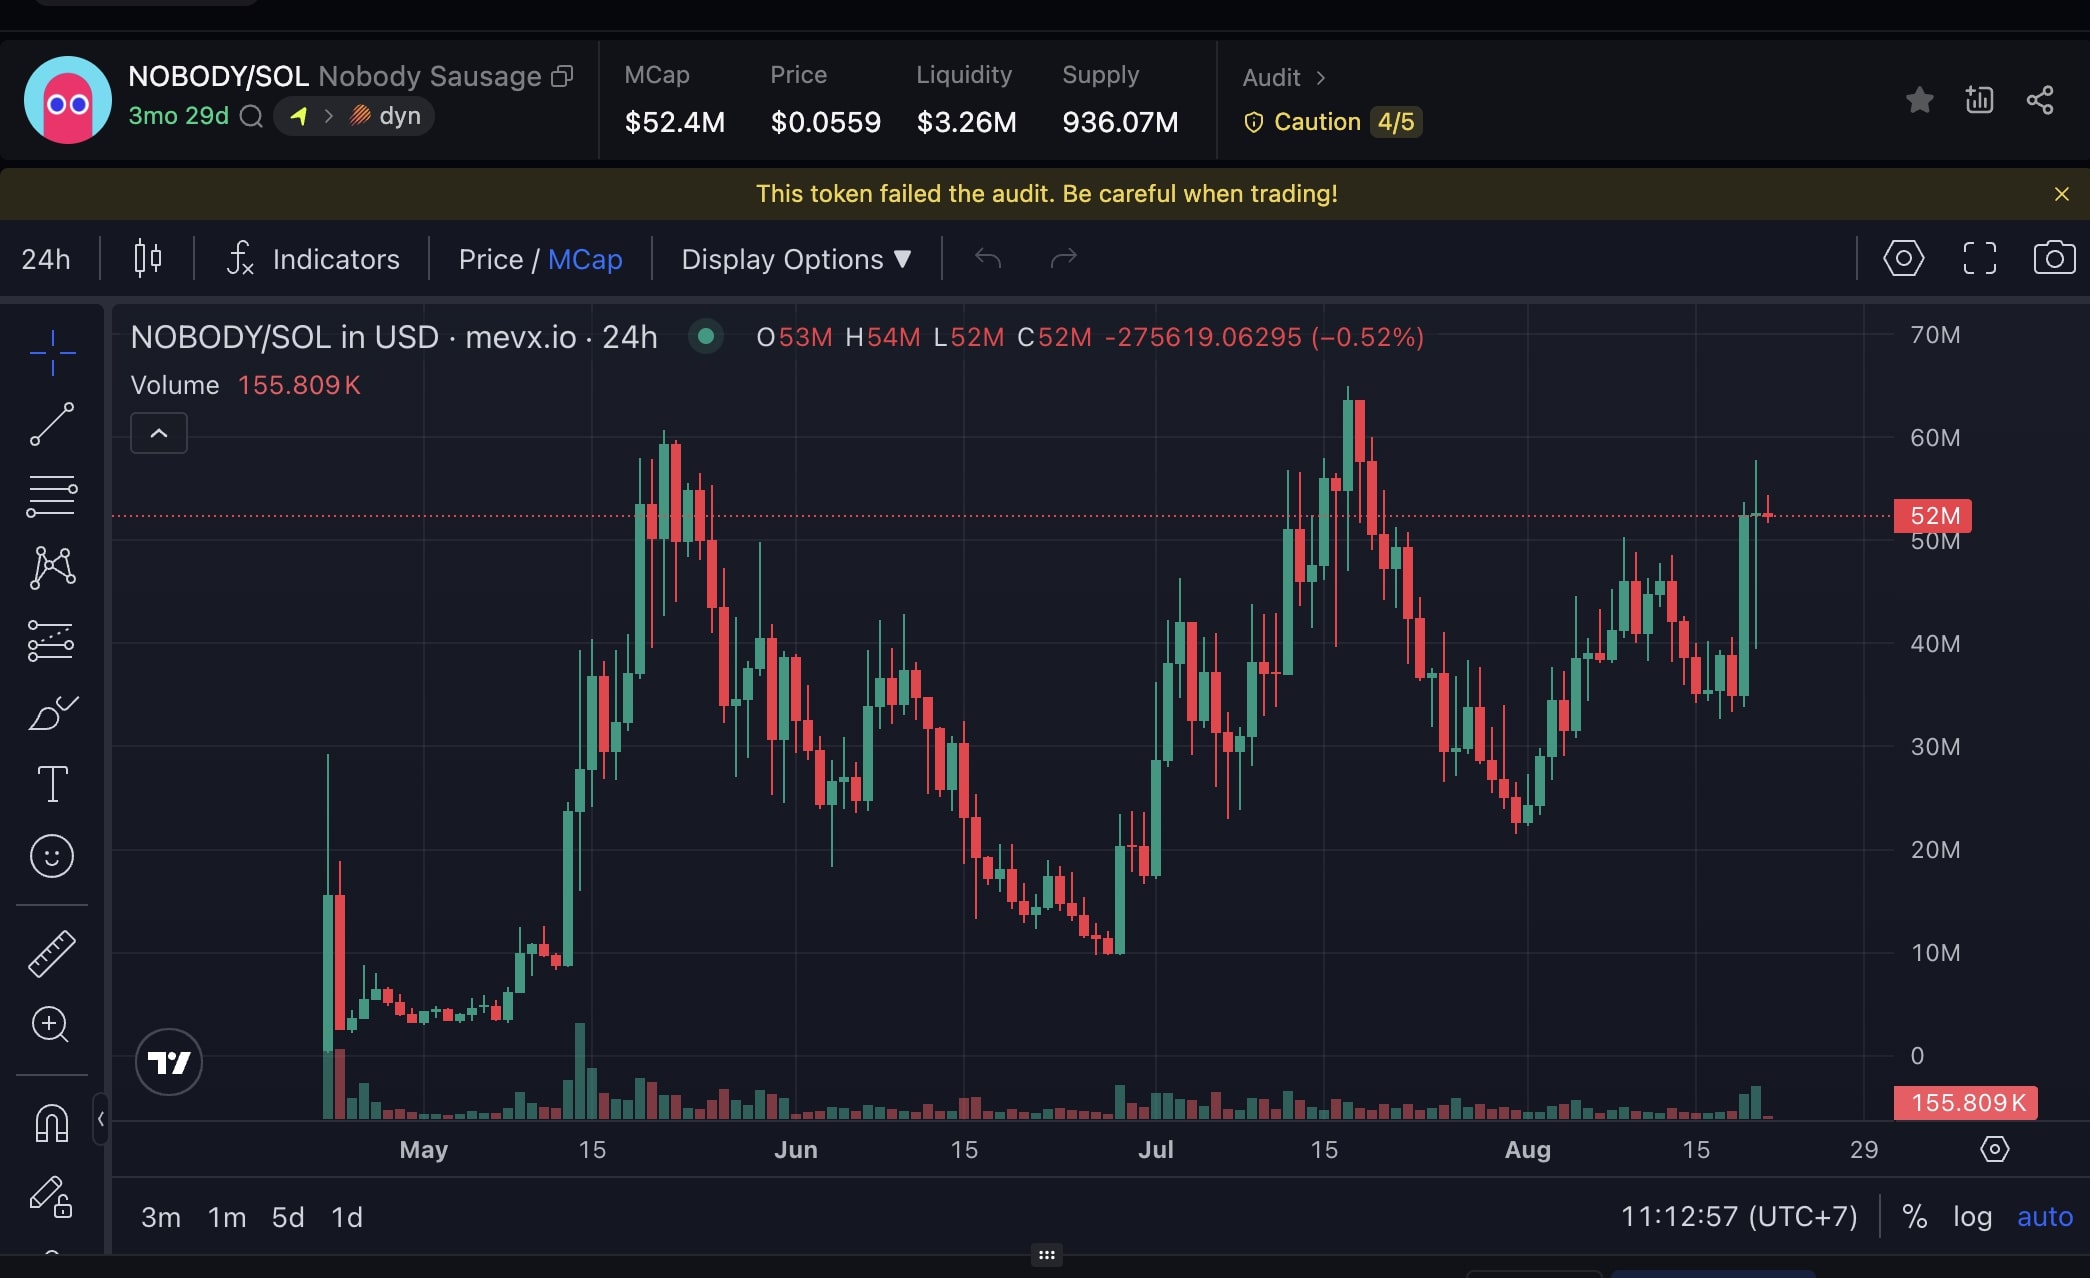Viewport: 2090px width, 1278px height.
Task: Open timezone menu at 11:12:57 (UTC+7)
Action: 1739,1217
